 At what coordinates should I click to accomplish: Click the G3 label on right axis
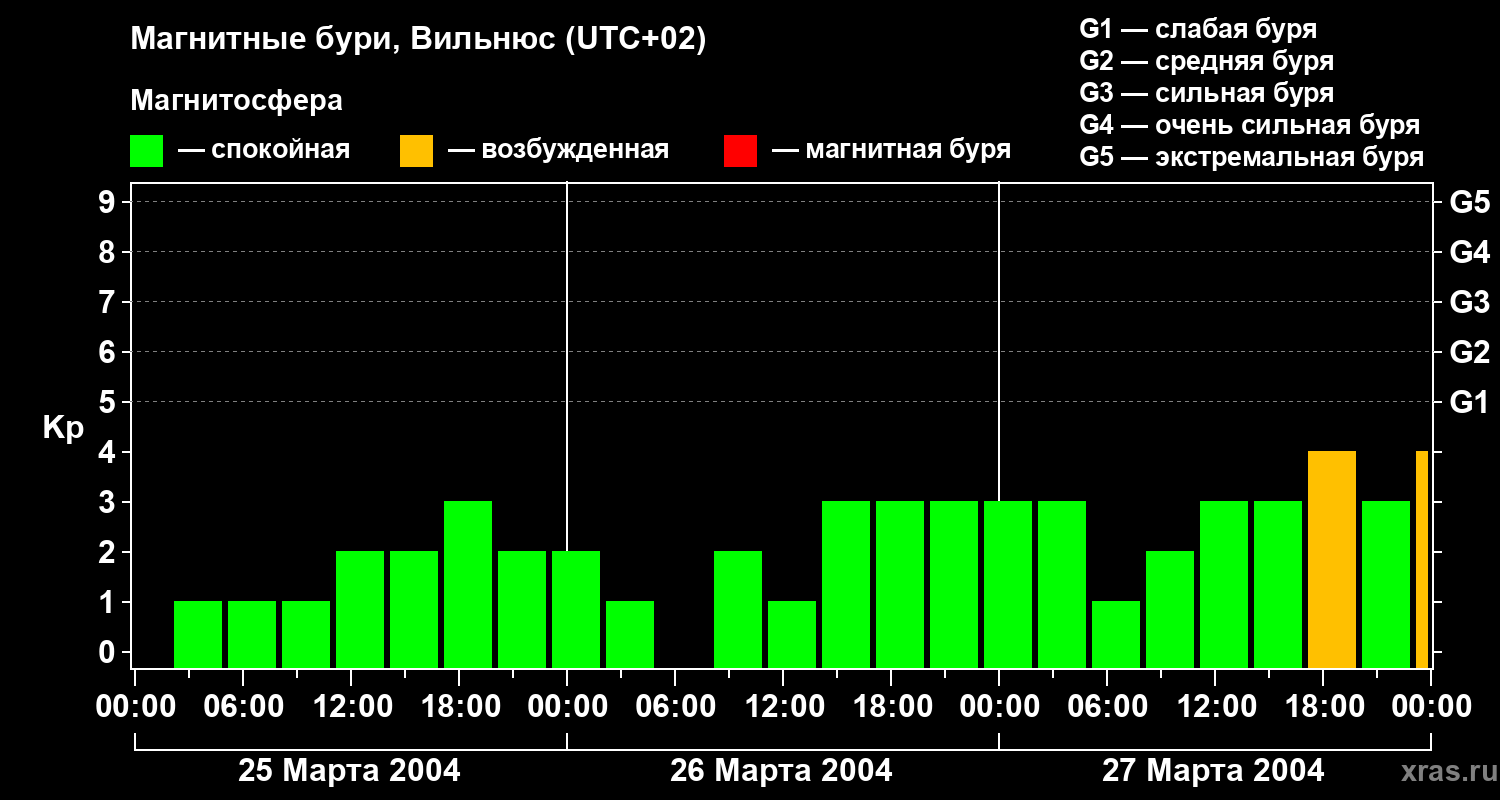1470,302
